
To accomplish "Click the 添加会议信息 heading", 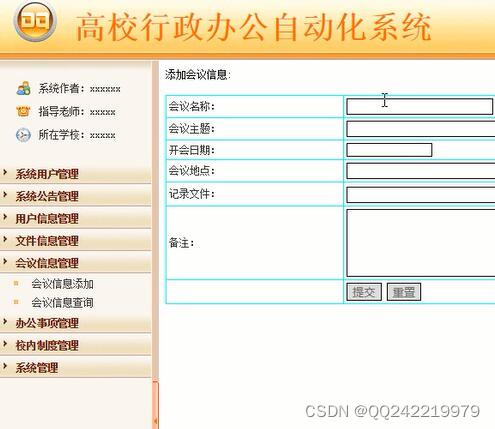I will click(198, 75).
